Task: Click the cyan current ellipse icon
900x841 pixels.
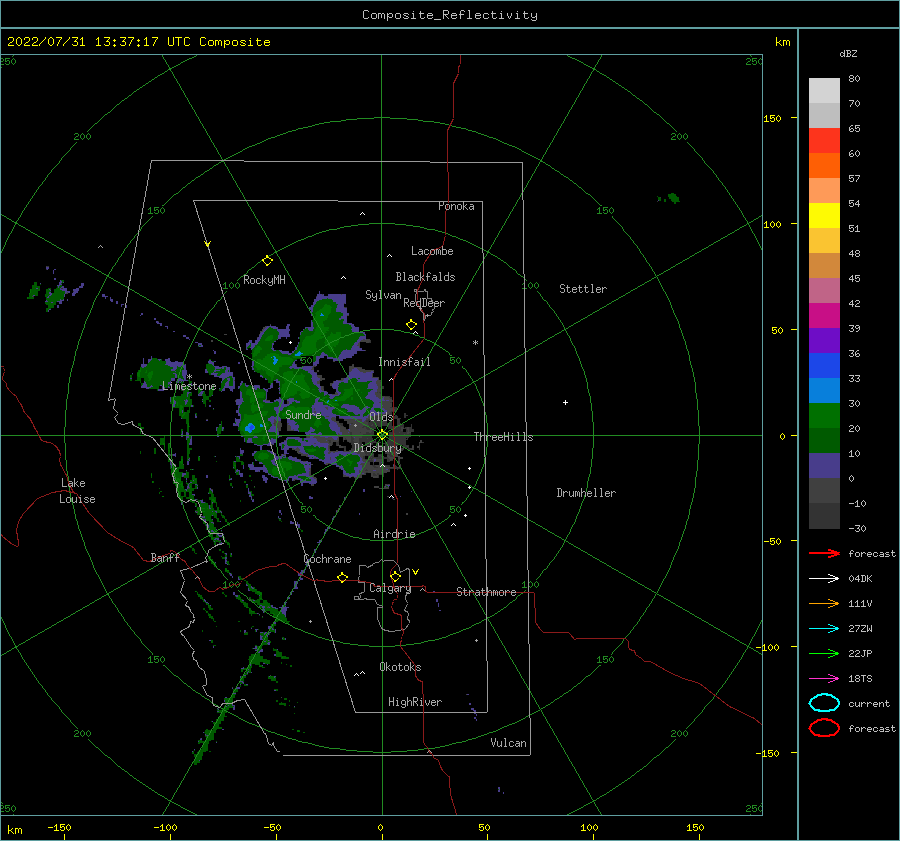Action: (824, 703)
